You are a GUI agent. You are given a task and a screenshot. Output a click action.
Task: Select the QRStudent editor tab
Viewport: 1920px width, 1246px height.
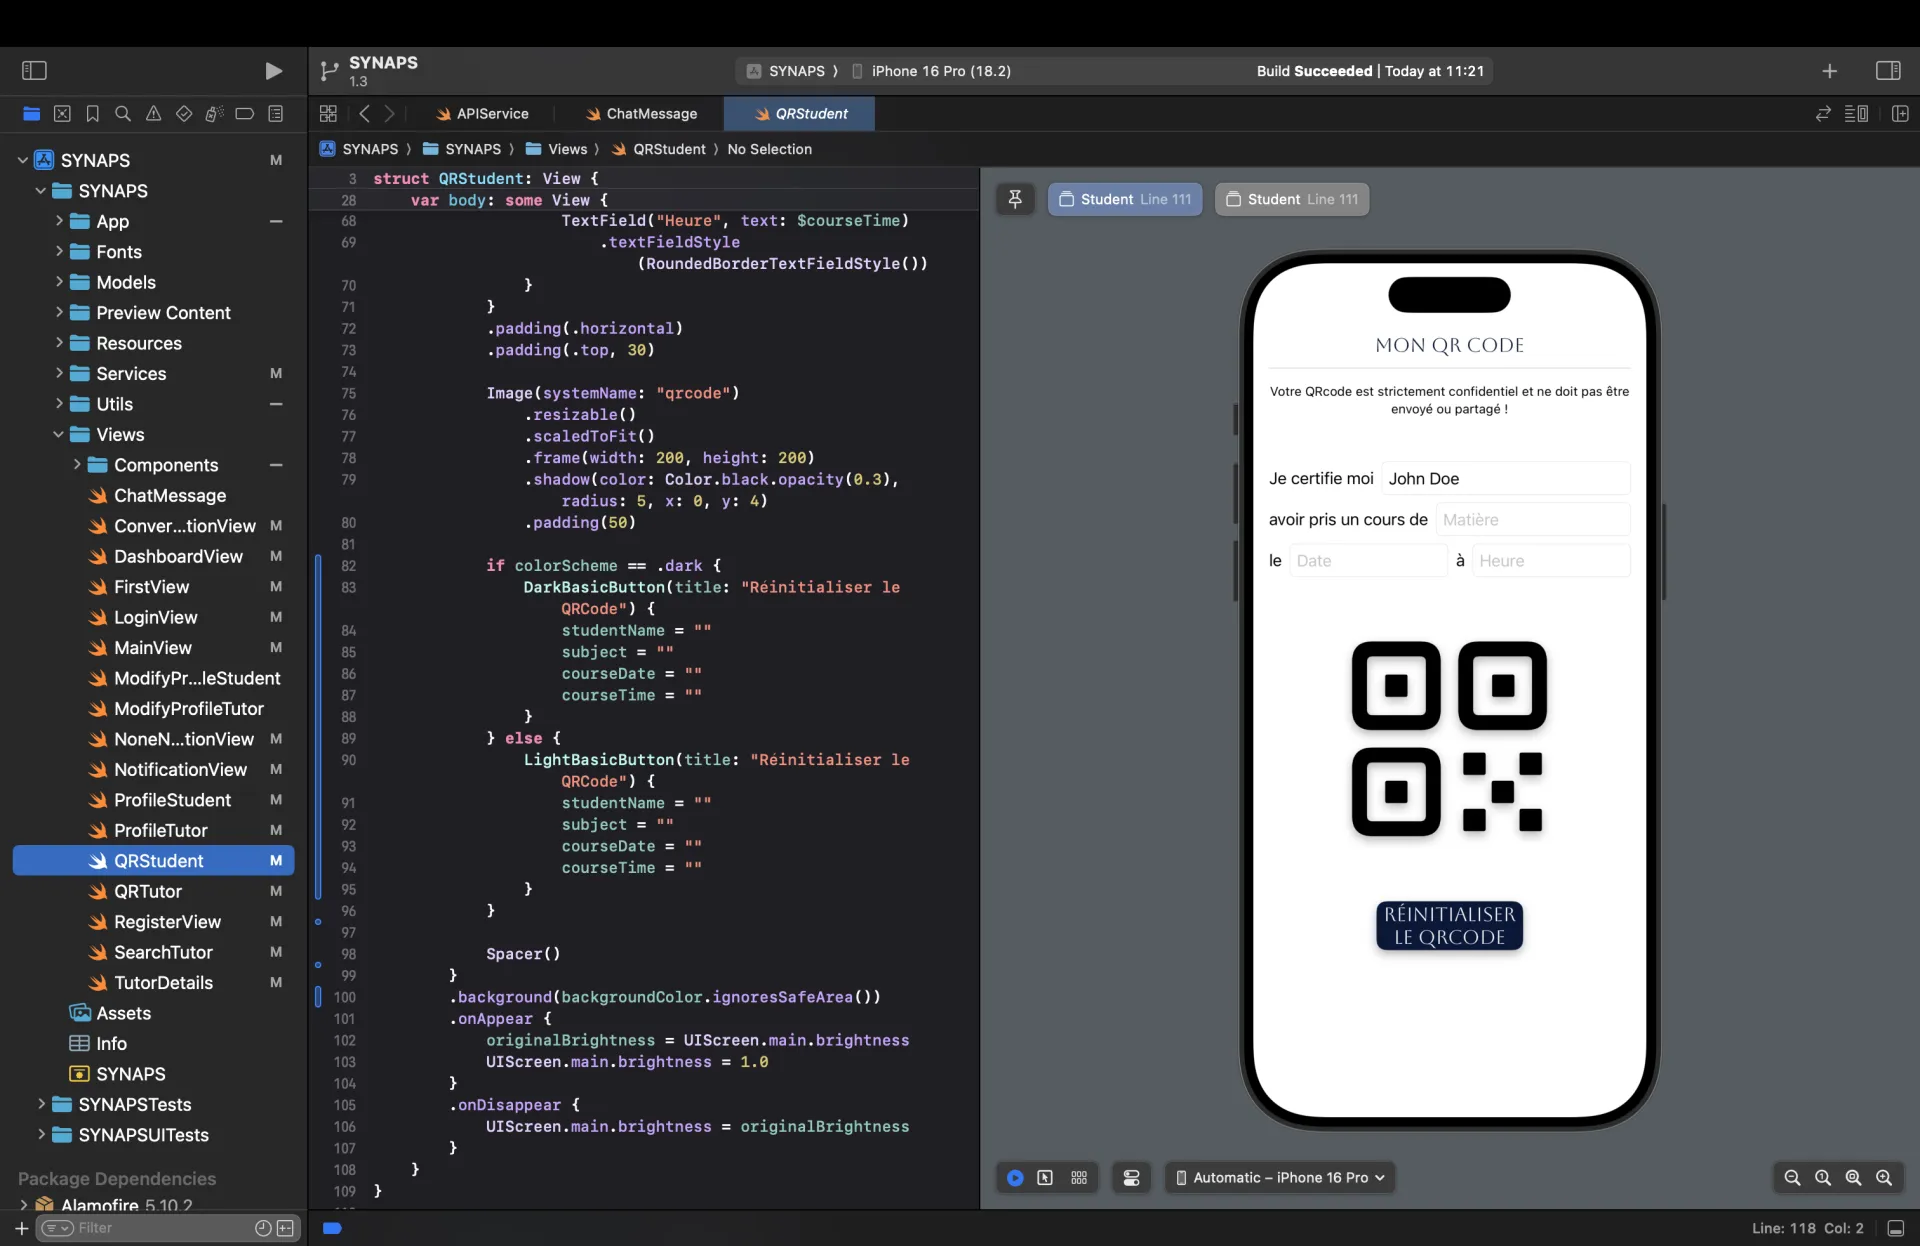(x=800, y=114)
